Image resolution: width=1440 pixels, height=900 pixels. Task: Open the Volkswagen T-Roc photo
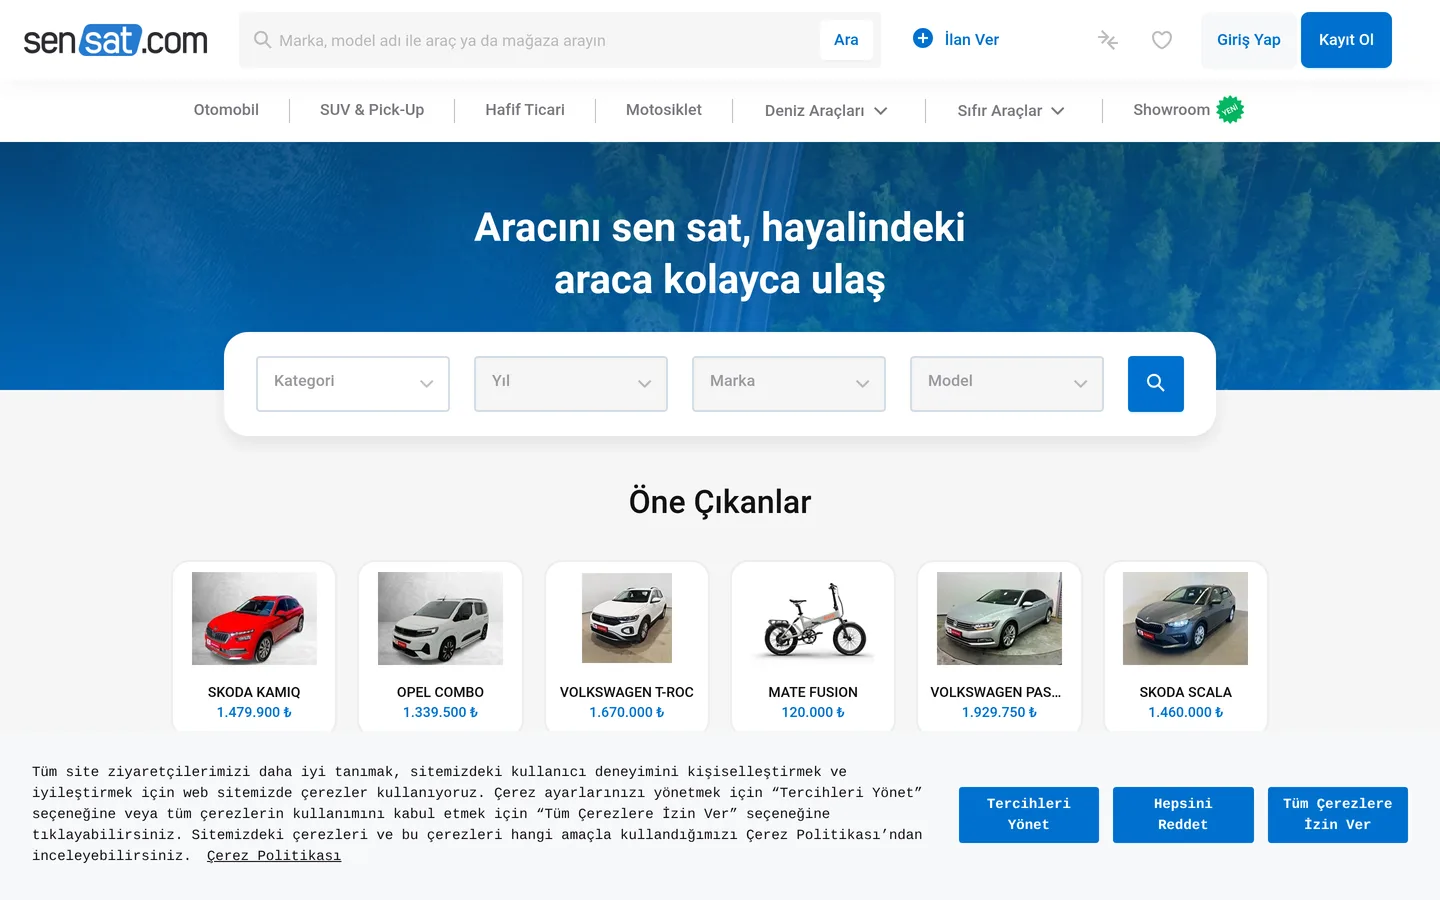[627, 618]
